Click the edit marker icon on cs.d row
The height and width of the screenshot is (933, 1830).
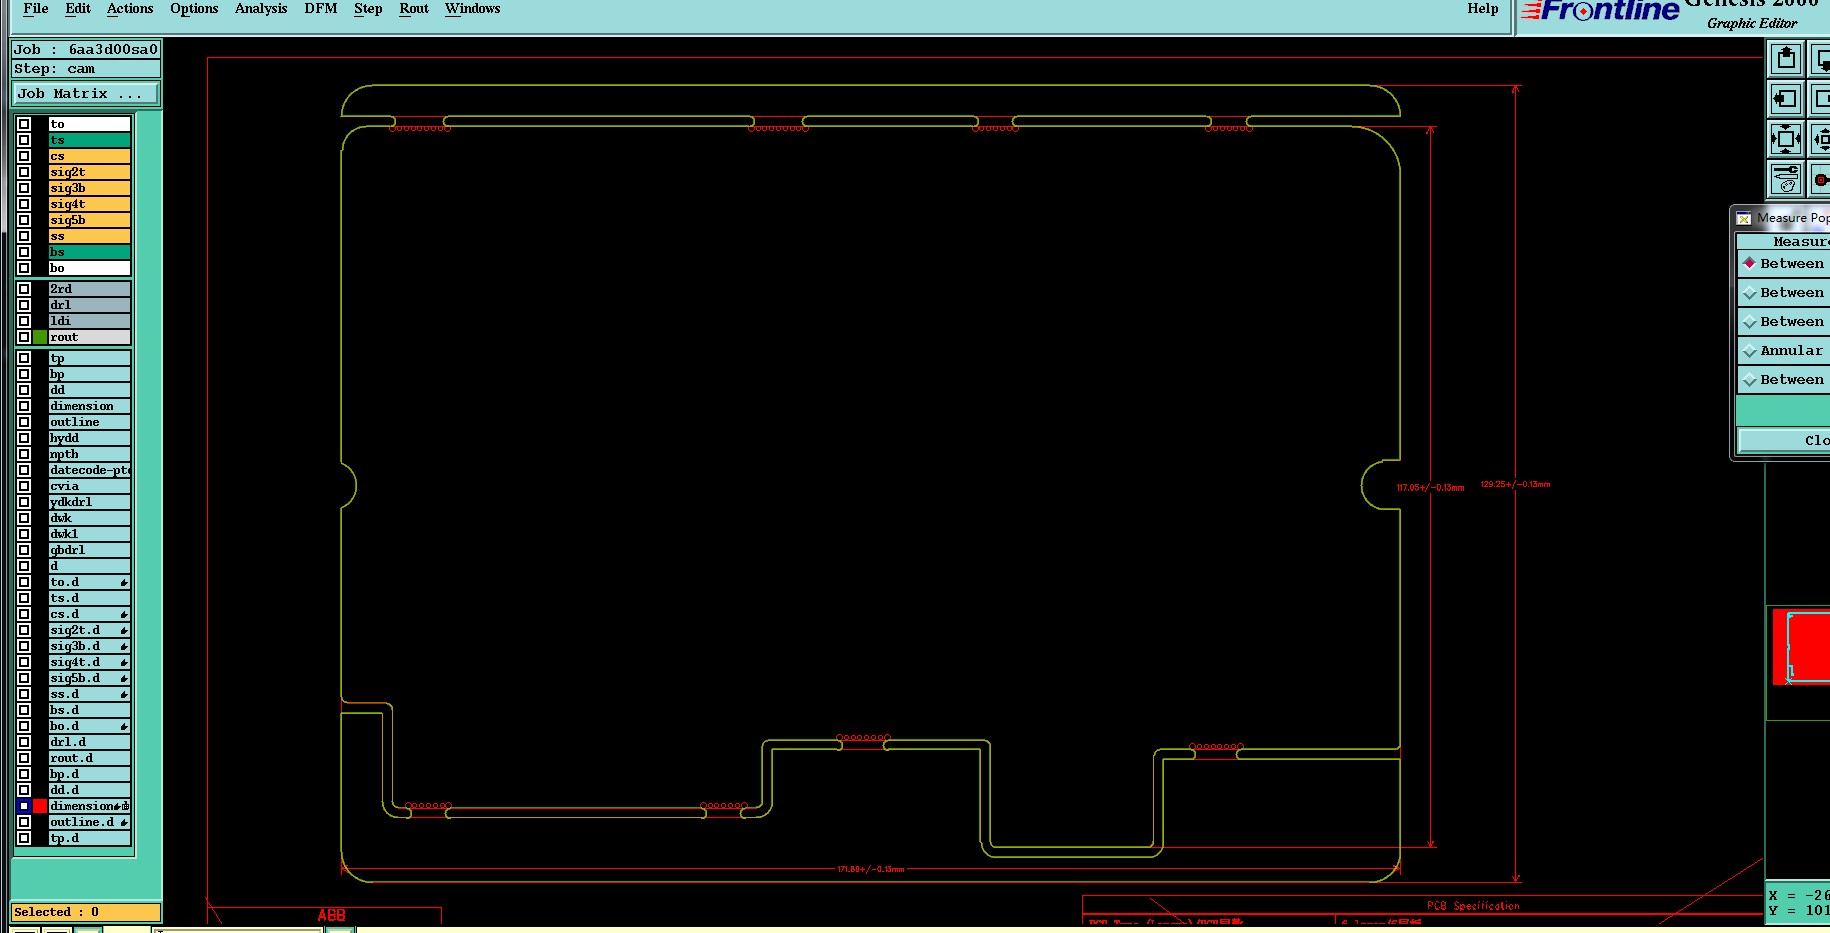pos(124,614)
